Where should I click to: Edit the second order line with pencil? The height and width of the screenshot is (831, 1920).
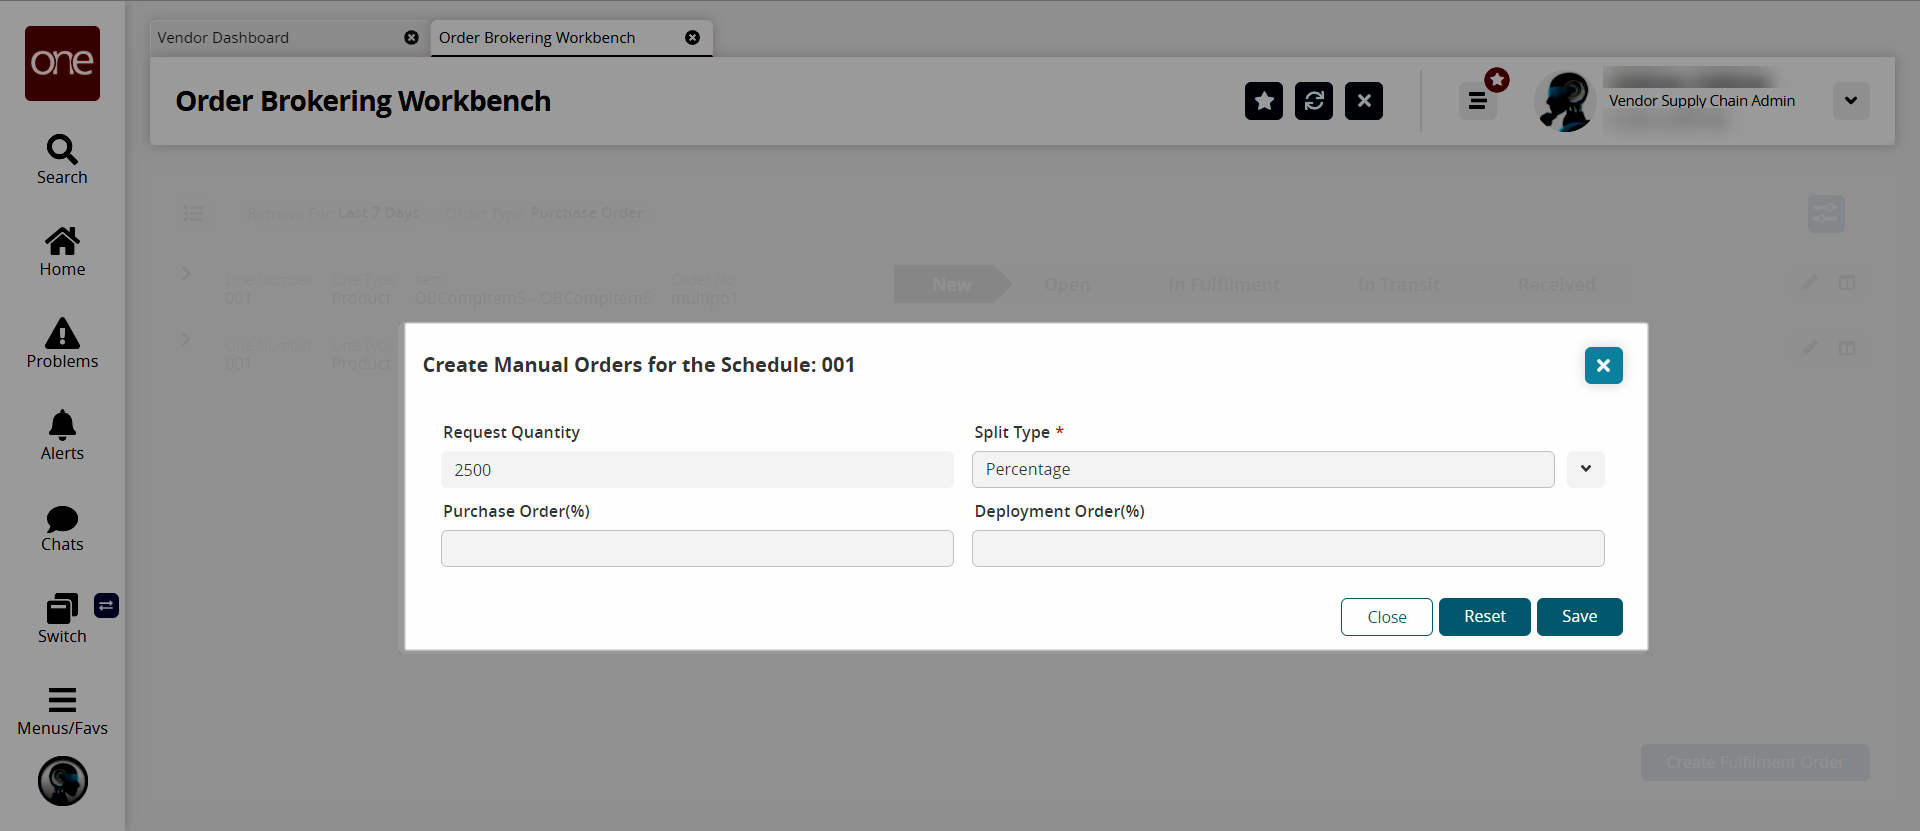pyautogui.click(x=1810, y=348)
